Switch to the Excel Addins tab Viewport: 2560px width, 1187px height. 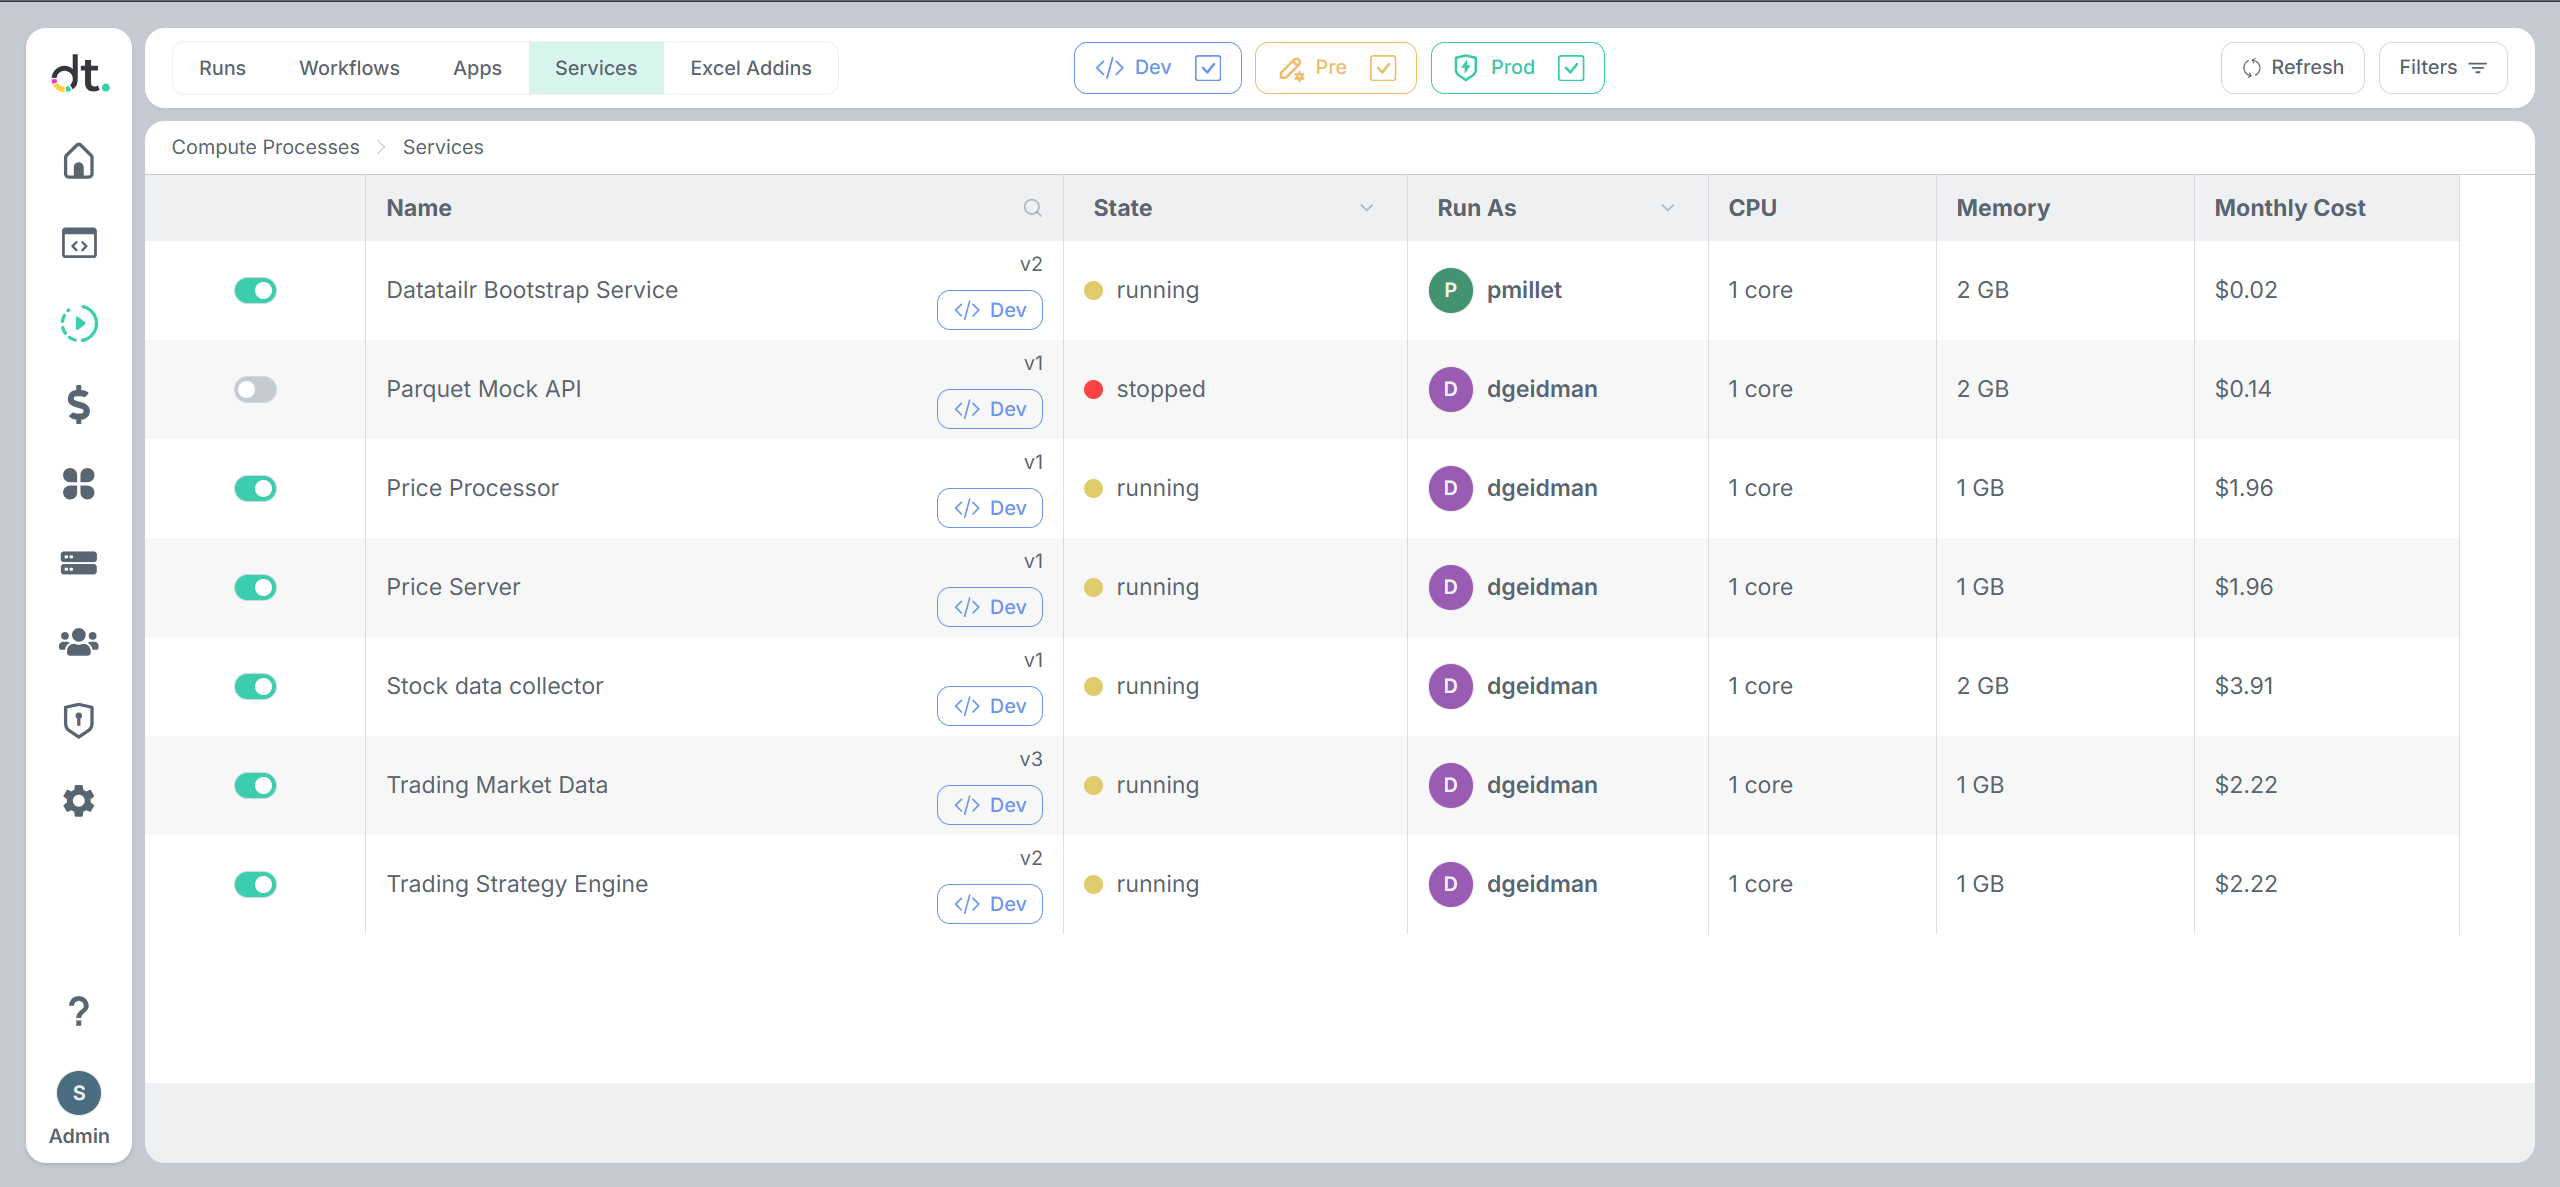pyautogui.click(x=751, y=68)
